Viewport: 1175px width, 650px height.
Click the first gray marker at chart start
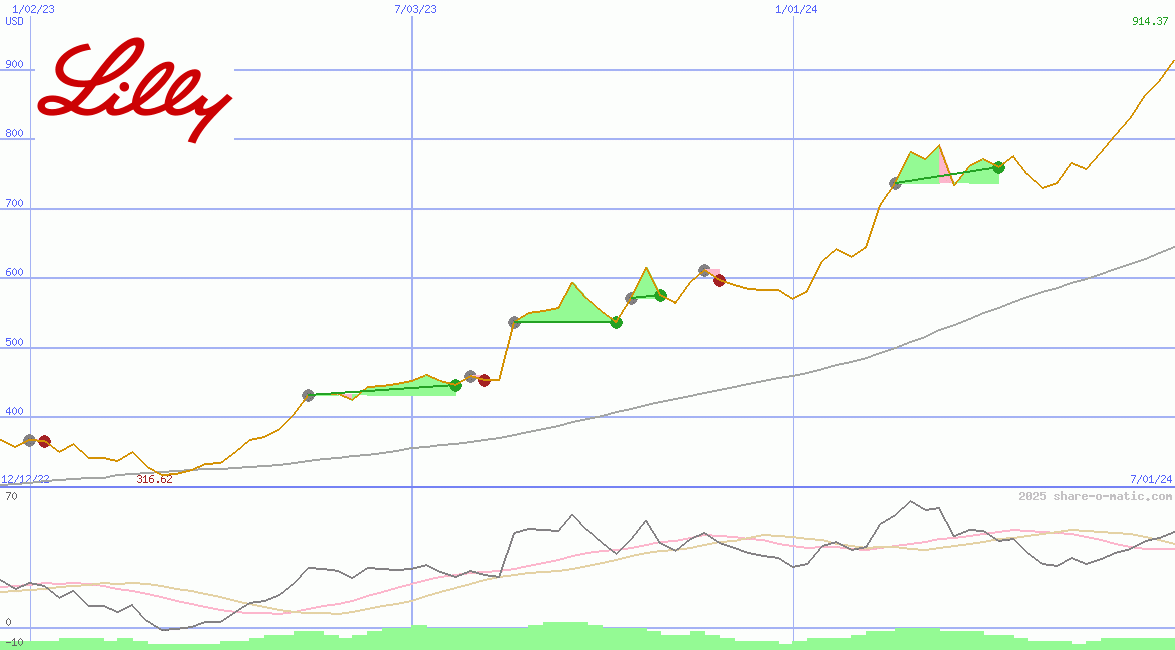point(30,440)
